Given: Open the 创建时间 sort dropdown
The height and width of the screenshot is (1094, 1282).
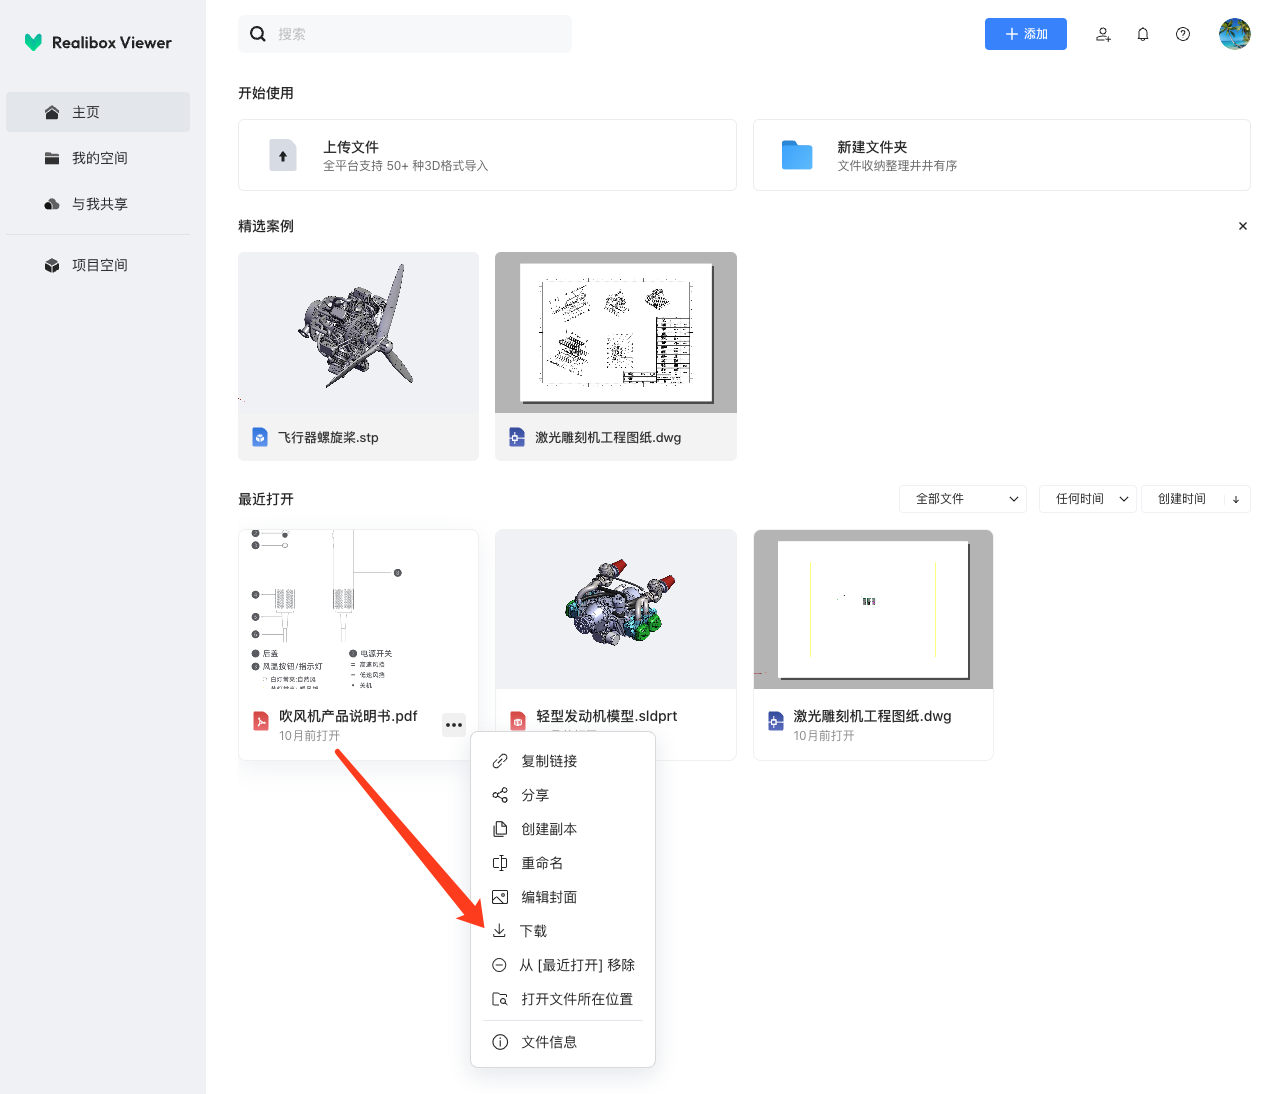Looking at the screenshot, I should coord(1183,499).
